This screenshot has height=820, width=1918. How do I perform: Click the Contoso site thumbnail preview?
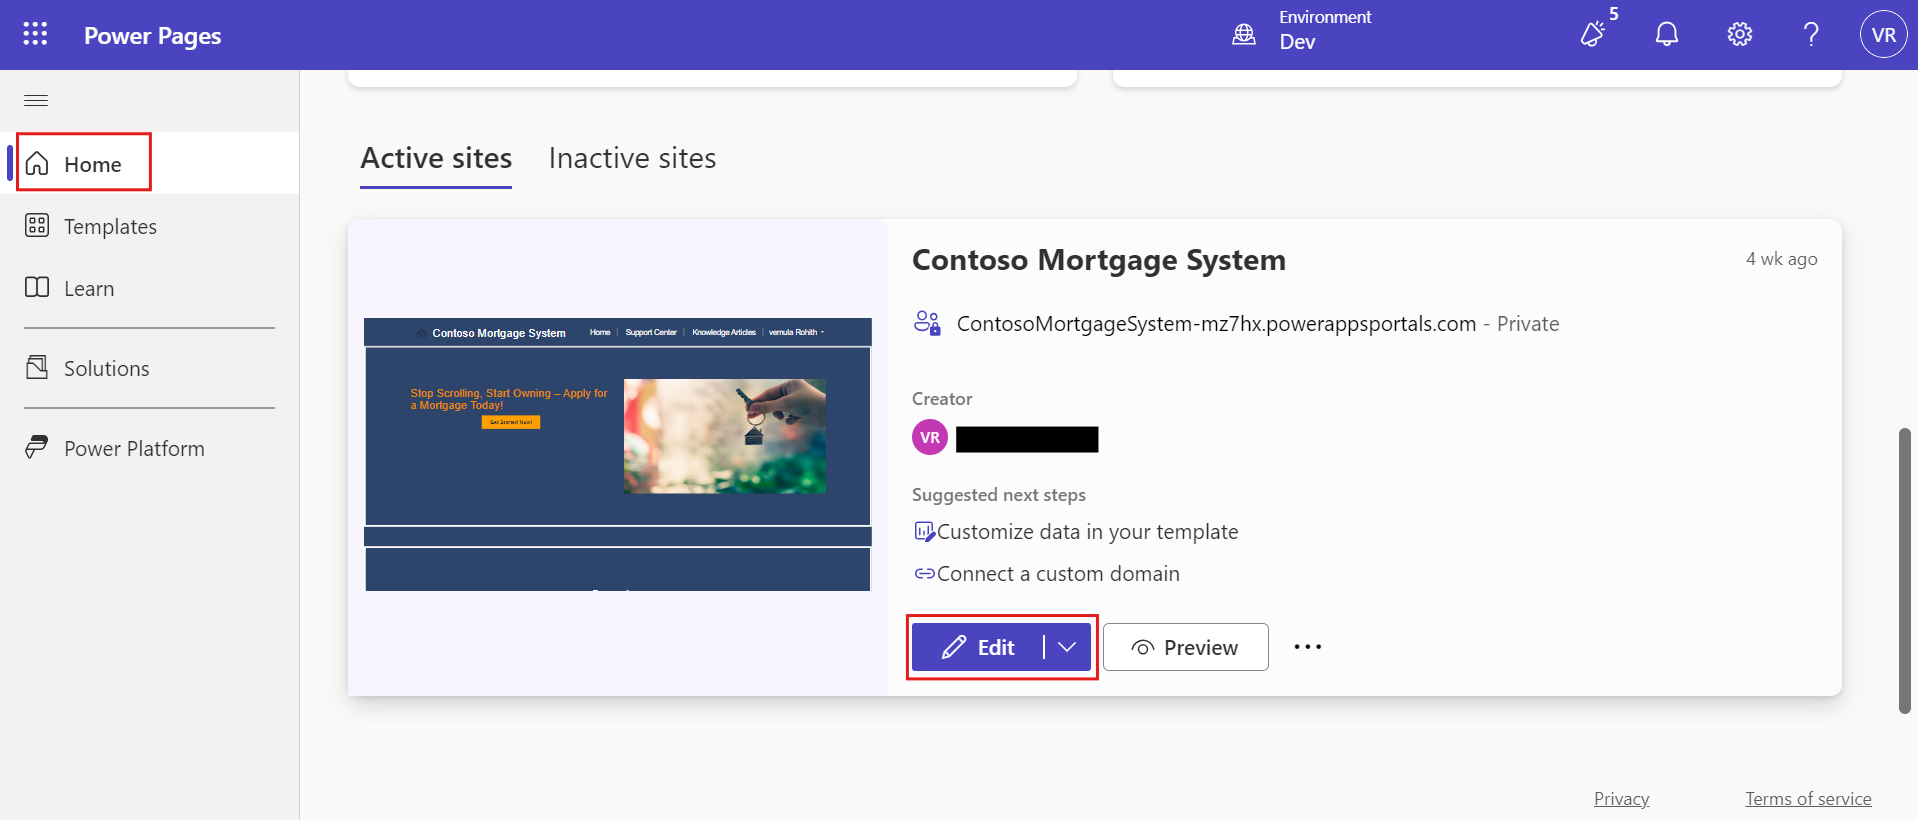tap(617, 455)
